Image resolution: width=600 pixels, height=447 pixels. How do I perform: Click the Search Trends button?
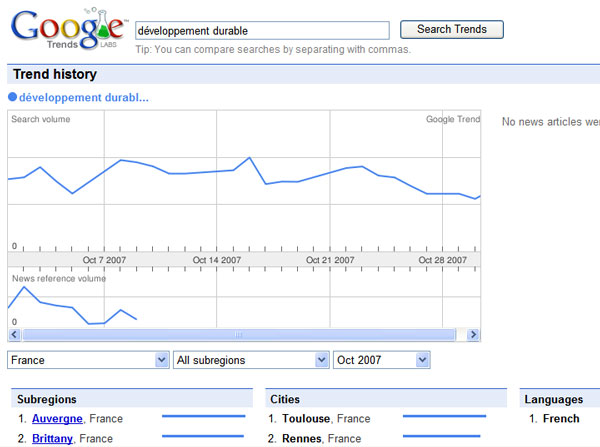pyautogui.click(x=452, y=29)
